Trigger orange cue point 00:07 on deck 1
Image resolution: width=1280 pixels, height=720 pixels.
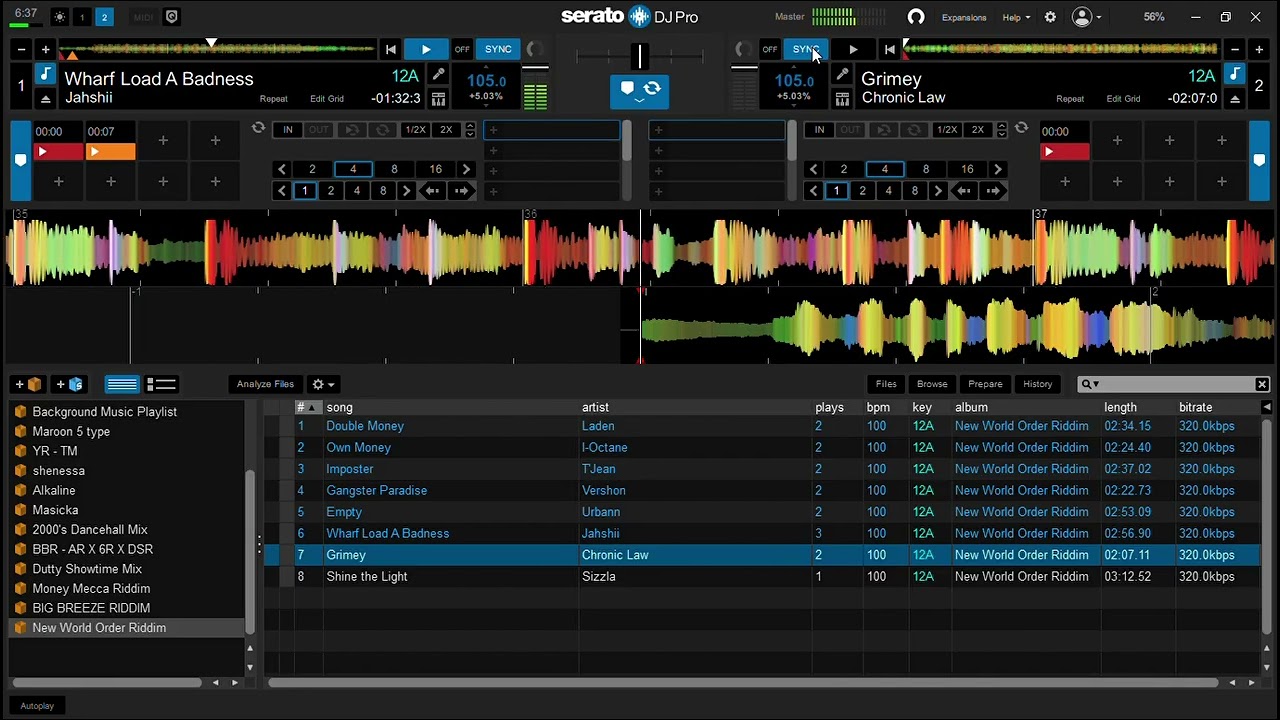point(110,152)
